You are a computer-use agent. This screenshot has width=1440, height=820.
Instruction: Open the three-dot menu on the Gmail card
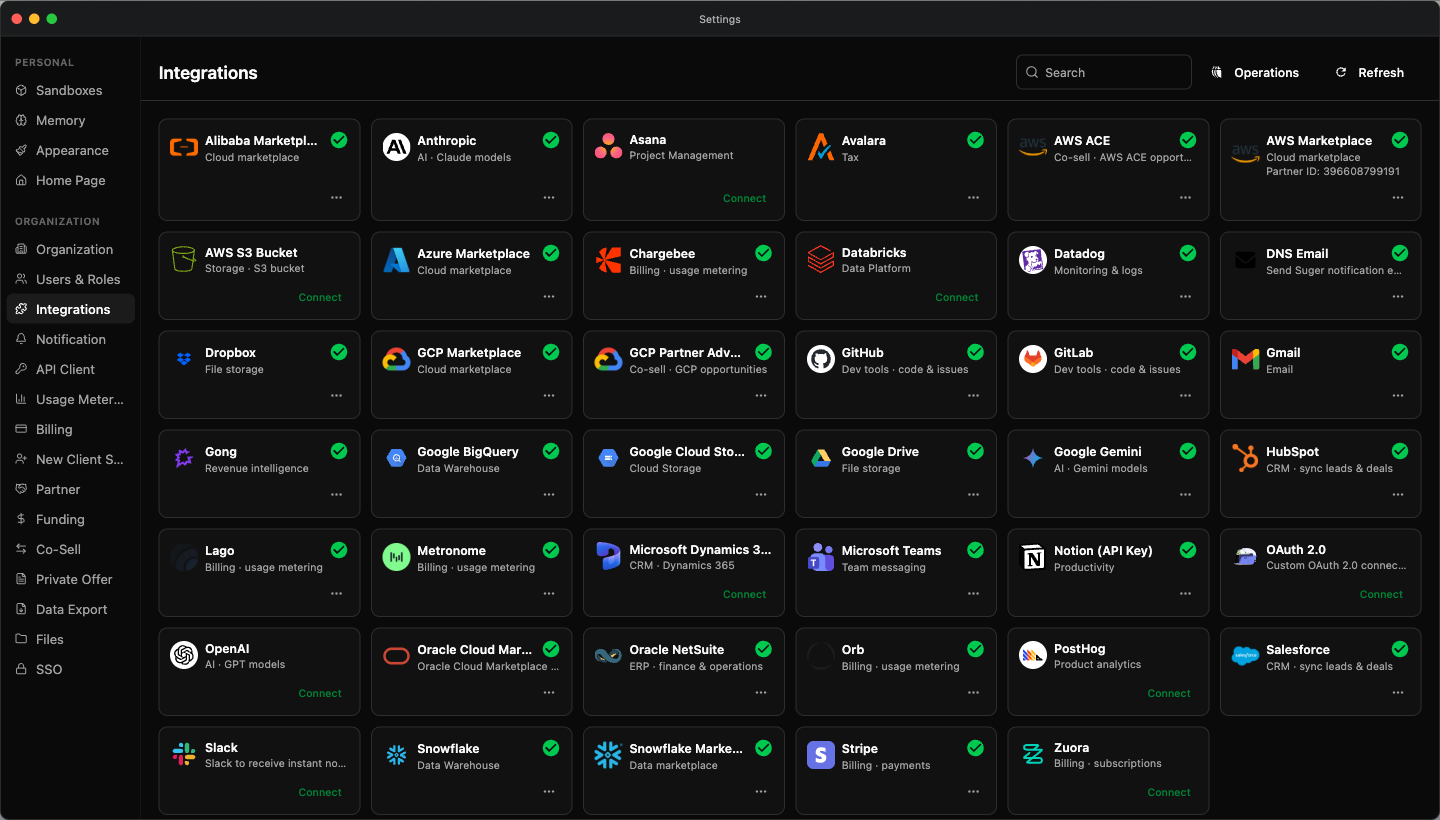point(1398,396)
